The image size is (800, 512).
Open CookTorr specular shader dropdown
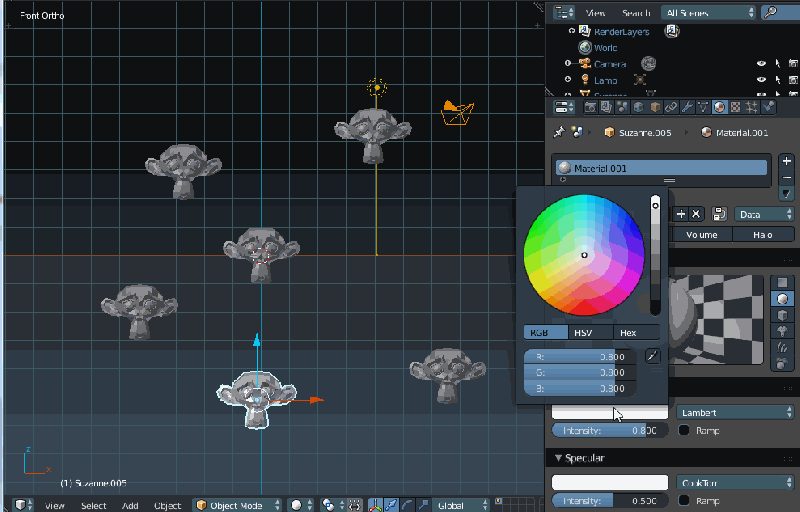point(735,482)
